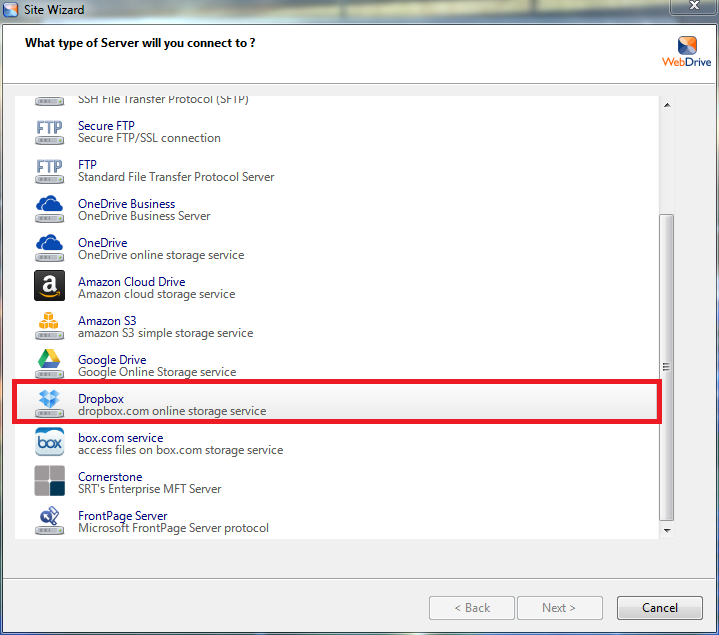Select the Google Drive triangle icon
The width and height of the screenshot is (719, 635).
click(49, 365)
